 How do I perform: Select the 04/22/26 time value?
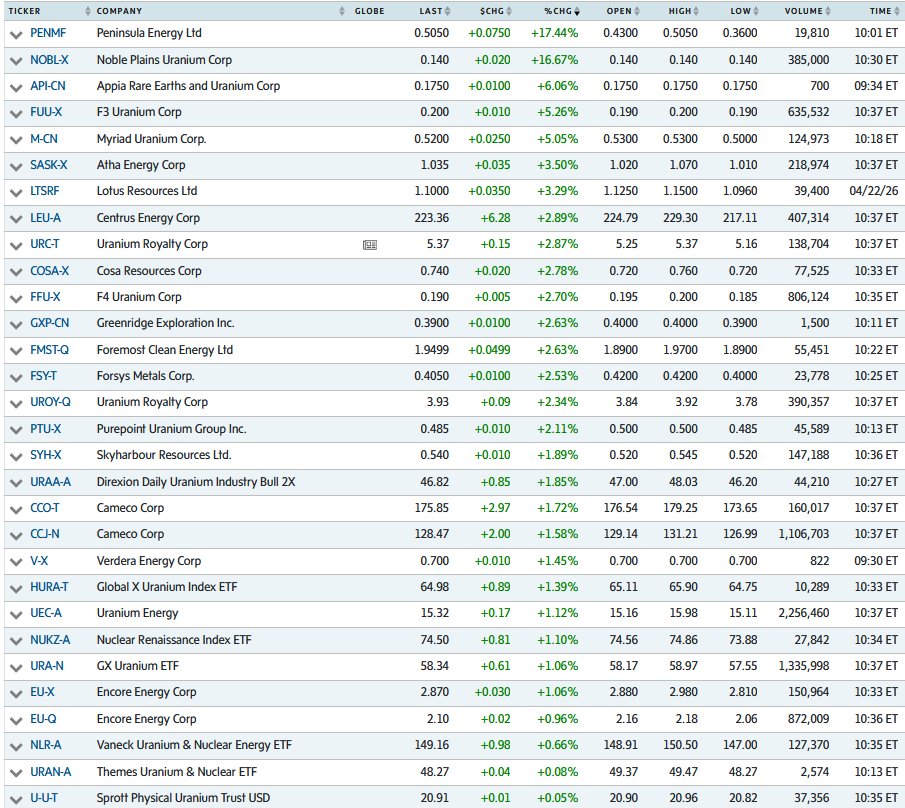click(x=874, y=191)
